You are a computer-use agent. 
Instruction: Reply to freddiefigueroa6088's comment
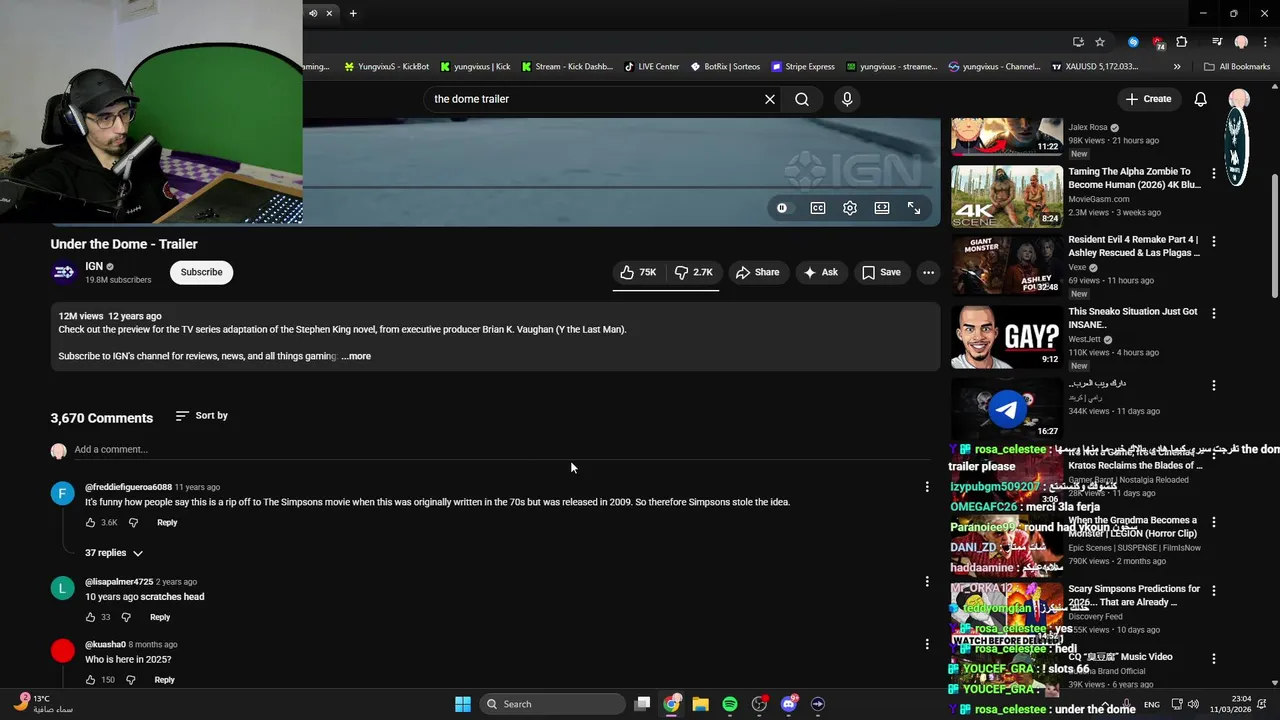pos(167,523)
